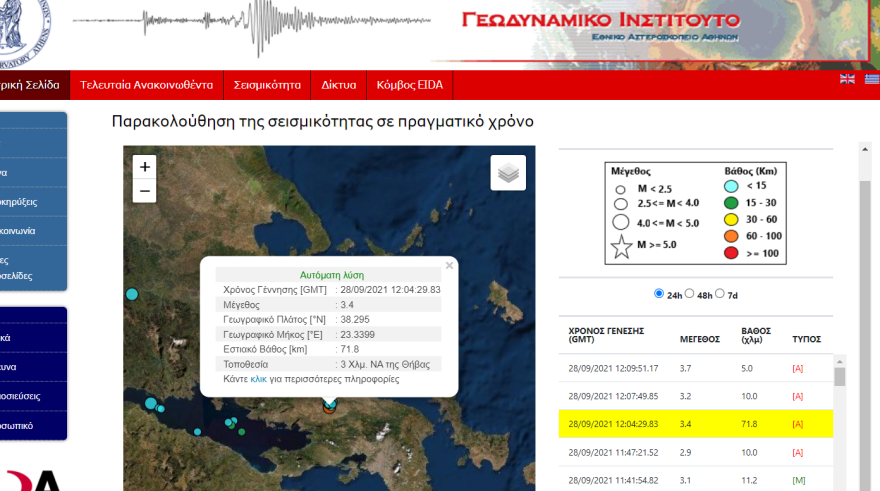Viewport: 880px width, 491px height.
Task: Select the highlighted 28/09/2021 12:04:29.83 row
Action: coord(696,424)
